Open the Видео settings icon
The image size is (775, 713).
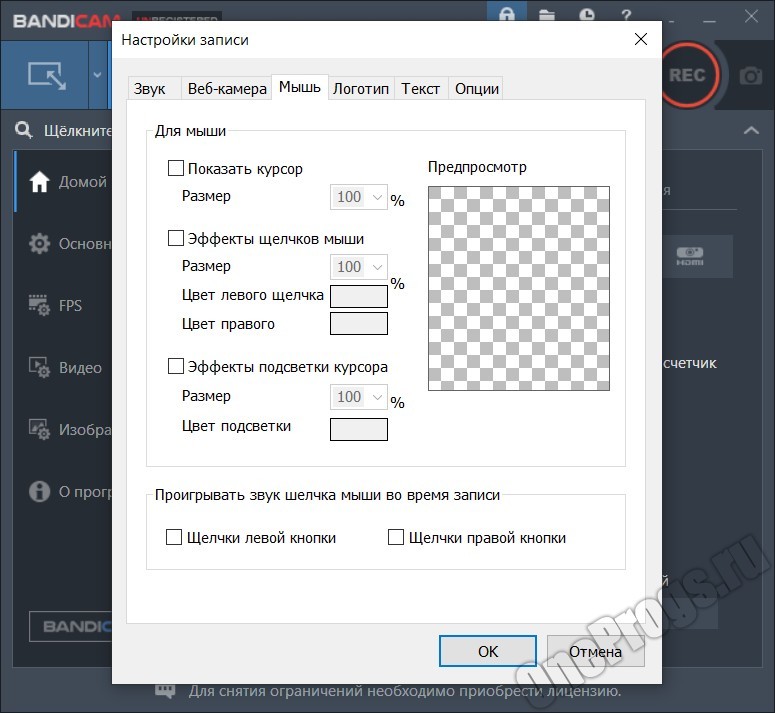(40, 367)
